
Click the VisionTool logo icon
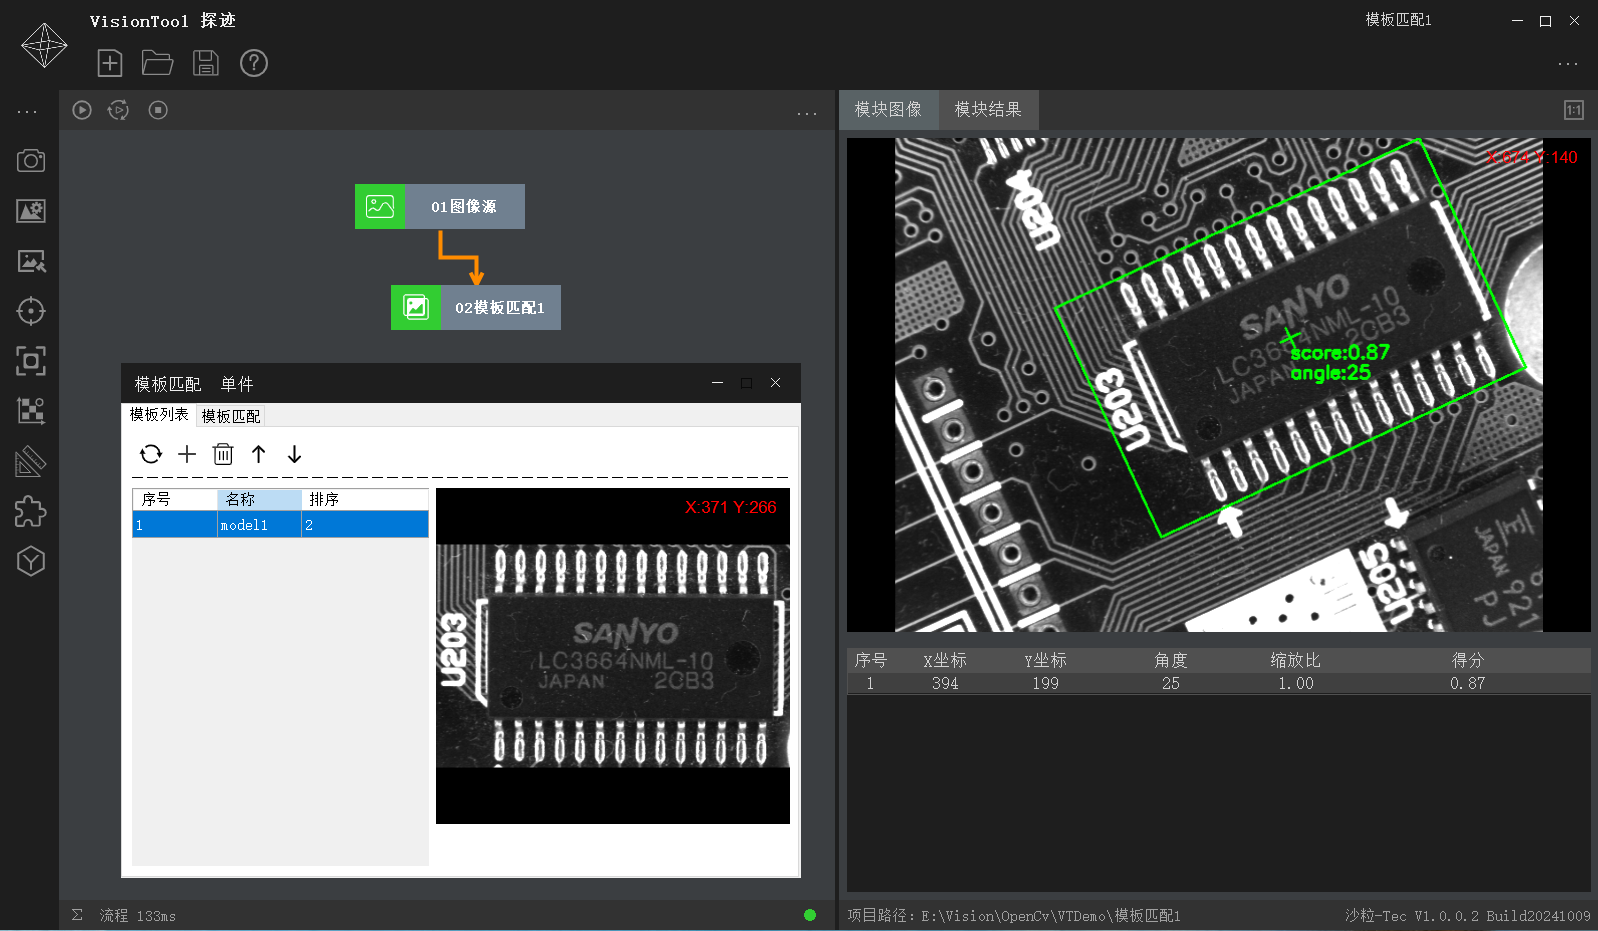pos(44,45)
